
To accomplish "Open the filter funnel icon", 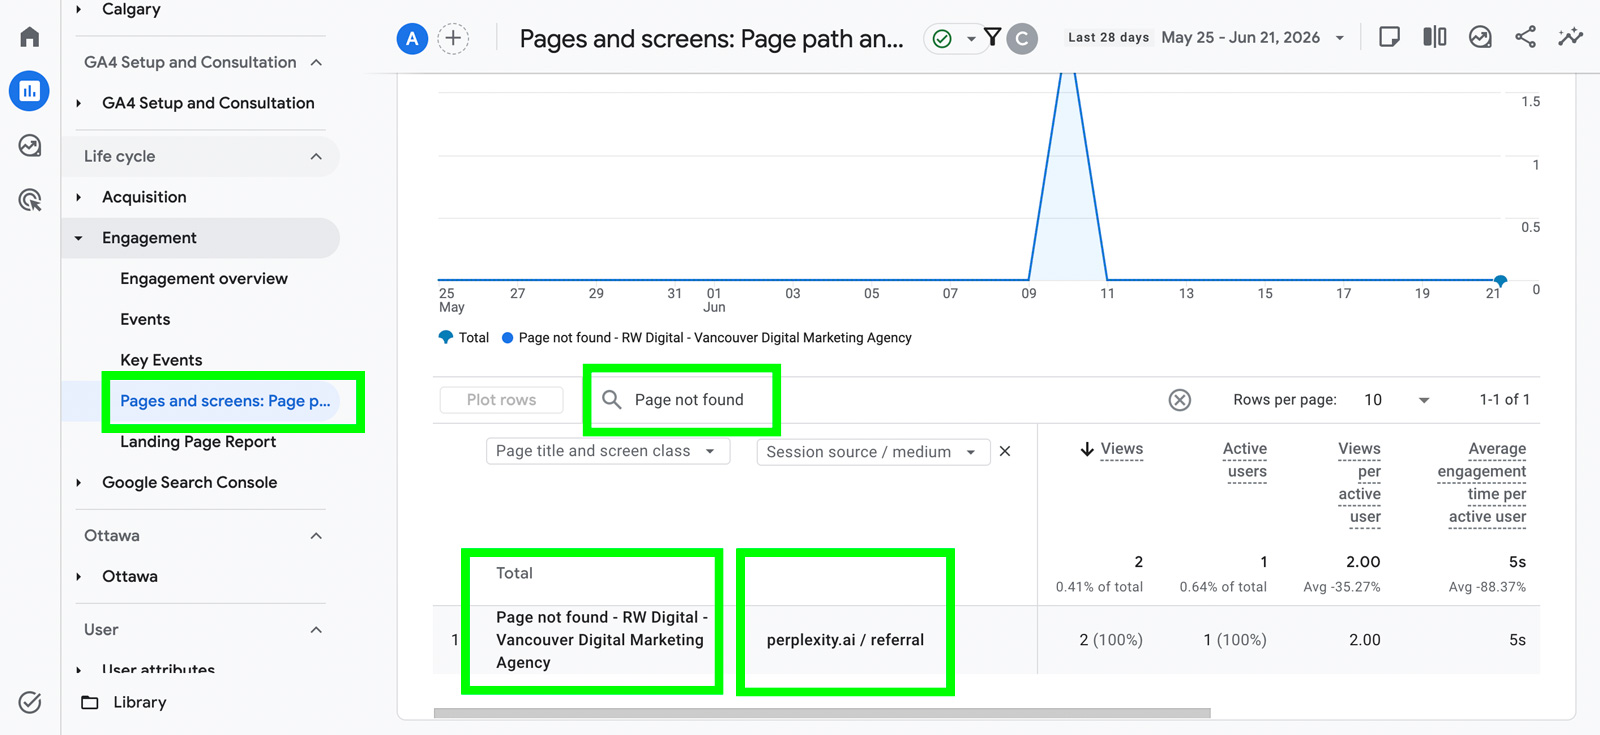I will click(x=992, y=38).
